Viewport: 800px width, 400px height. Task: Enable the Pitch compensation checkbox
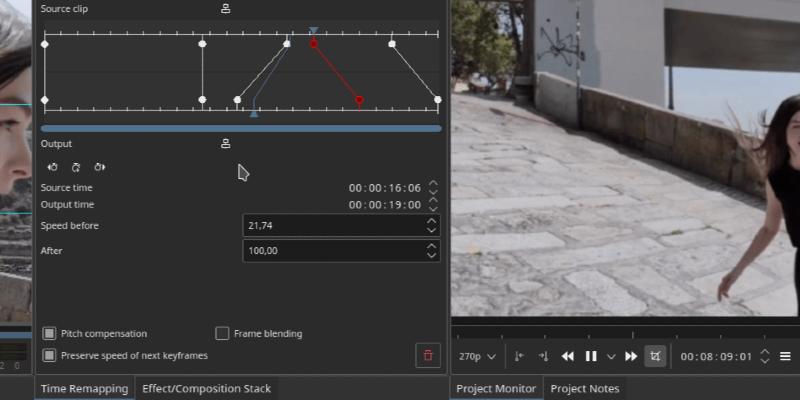pyautogui.click(x=49, y=333)
